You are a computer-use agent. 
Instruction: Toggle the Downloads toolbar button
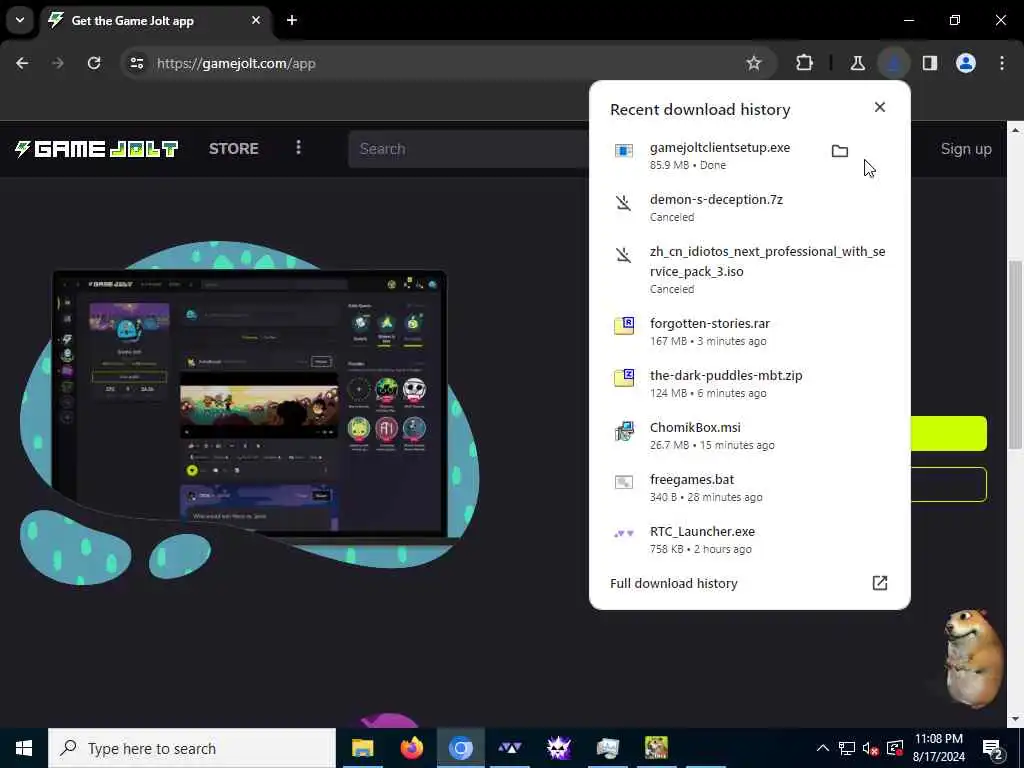pyautogui.click(x=893, y=63)
